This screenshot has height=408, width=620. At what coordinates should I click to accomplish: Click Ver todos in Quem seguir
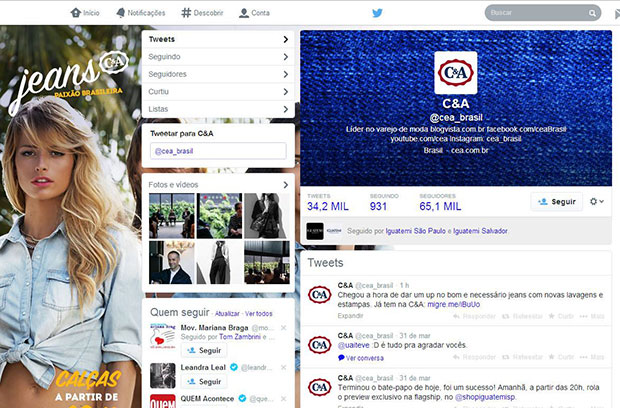pos(259,314)
